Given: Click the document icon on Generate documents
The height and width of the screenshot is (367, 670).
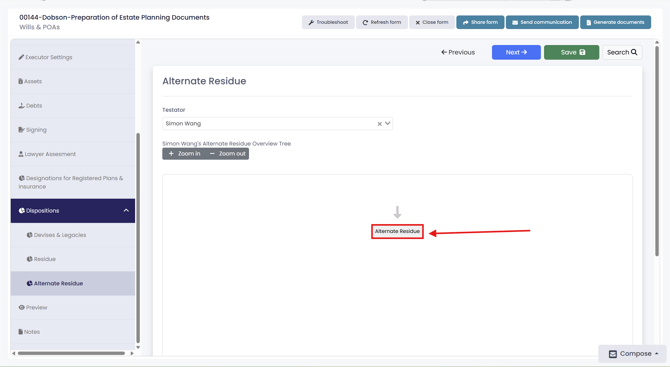Looking at the screenshot, I should pyautogui.click(x=588, y=23).
